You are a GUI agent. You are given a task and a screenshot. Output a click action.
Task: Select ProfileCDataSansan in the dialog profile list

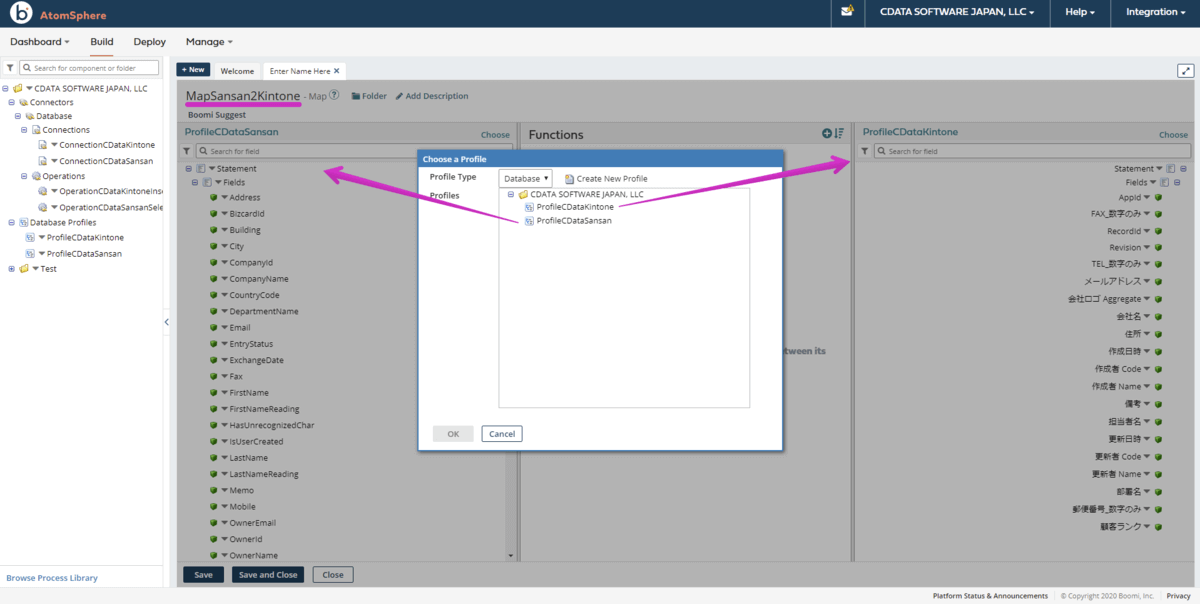(x=574, y=221)
